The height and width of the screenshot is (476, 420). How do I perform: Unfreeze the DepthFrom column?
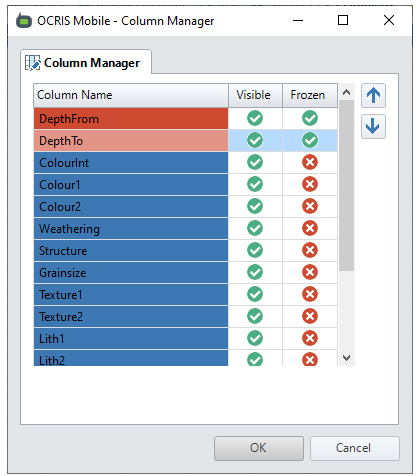(x=310, y=118)
